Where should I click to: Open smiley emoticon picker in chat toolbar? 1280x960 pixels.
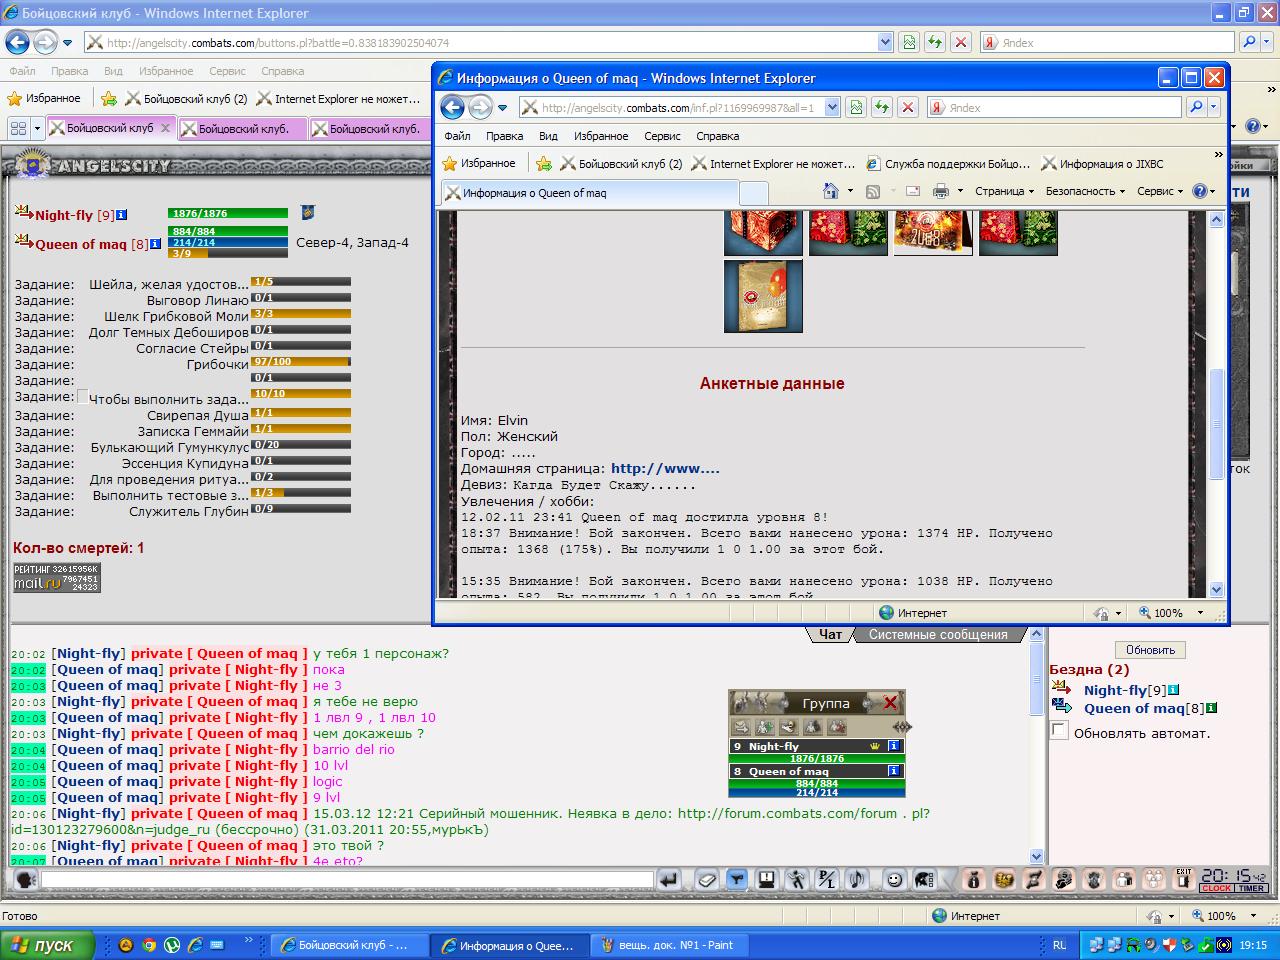click(x=894, y=880)
